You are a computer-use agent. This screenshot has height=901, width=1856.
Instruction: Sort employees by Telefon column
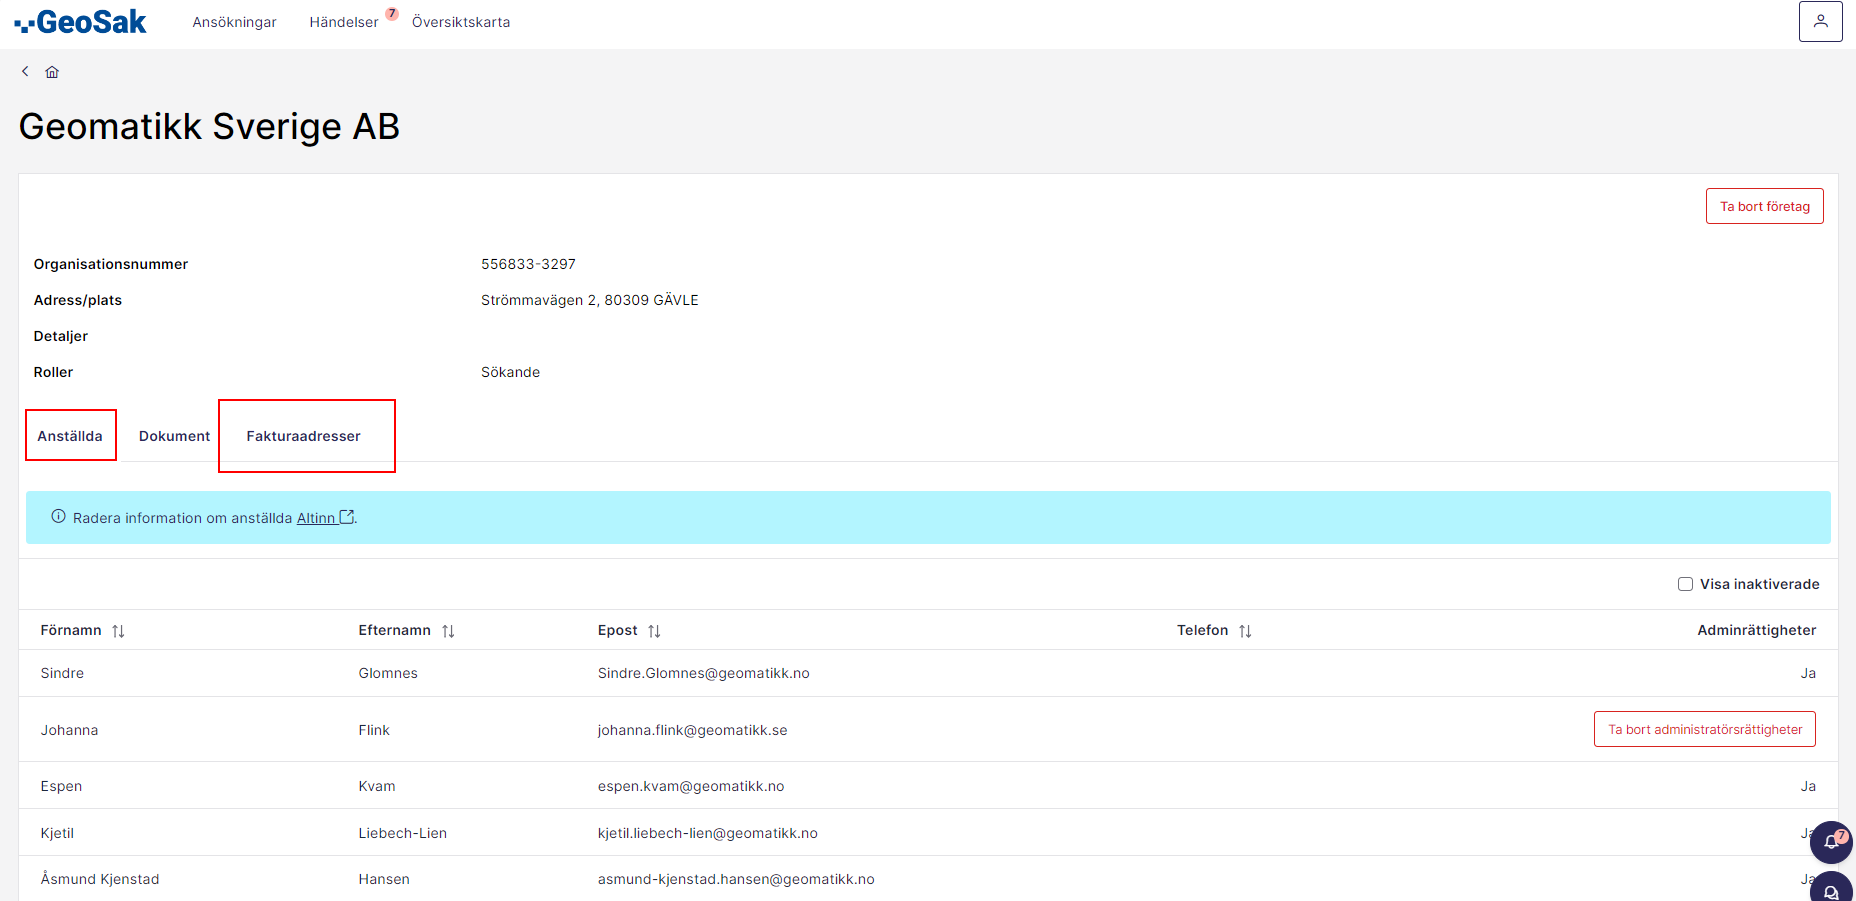(1245, 631)
